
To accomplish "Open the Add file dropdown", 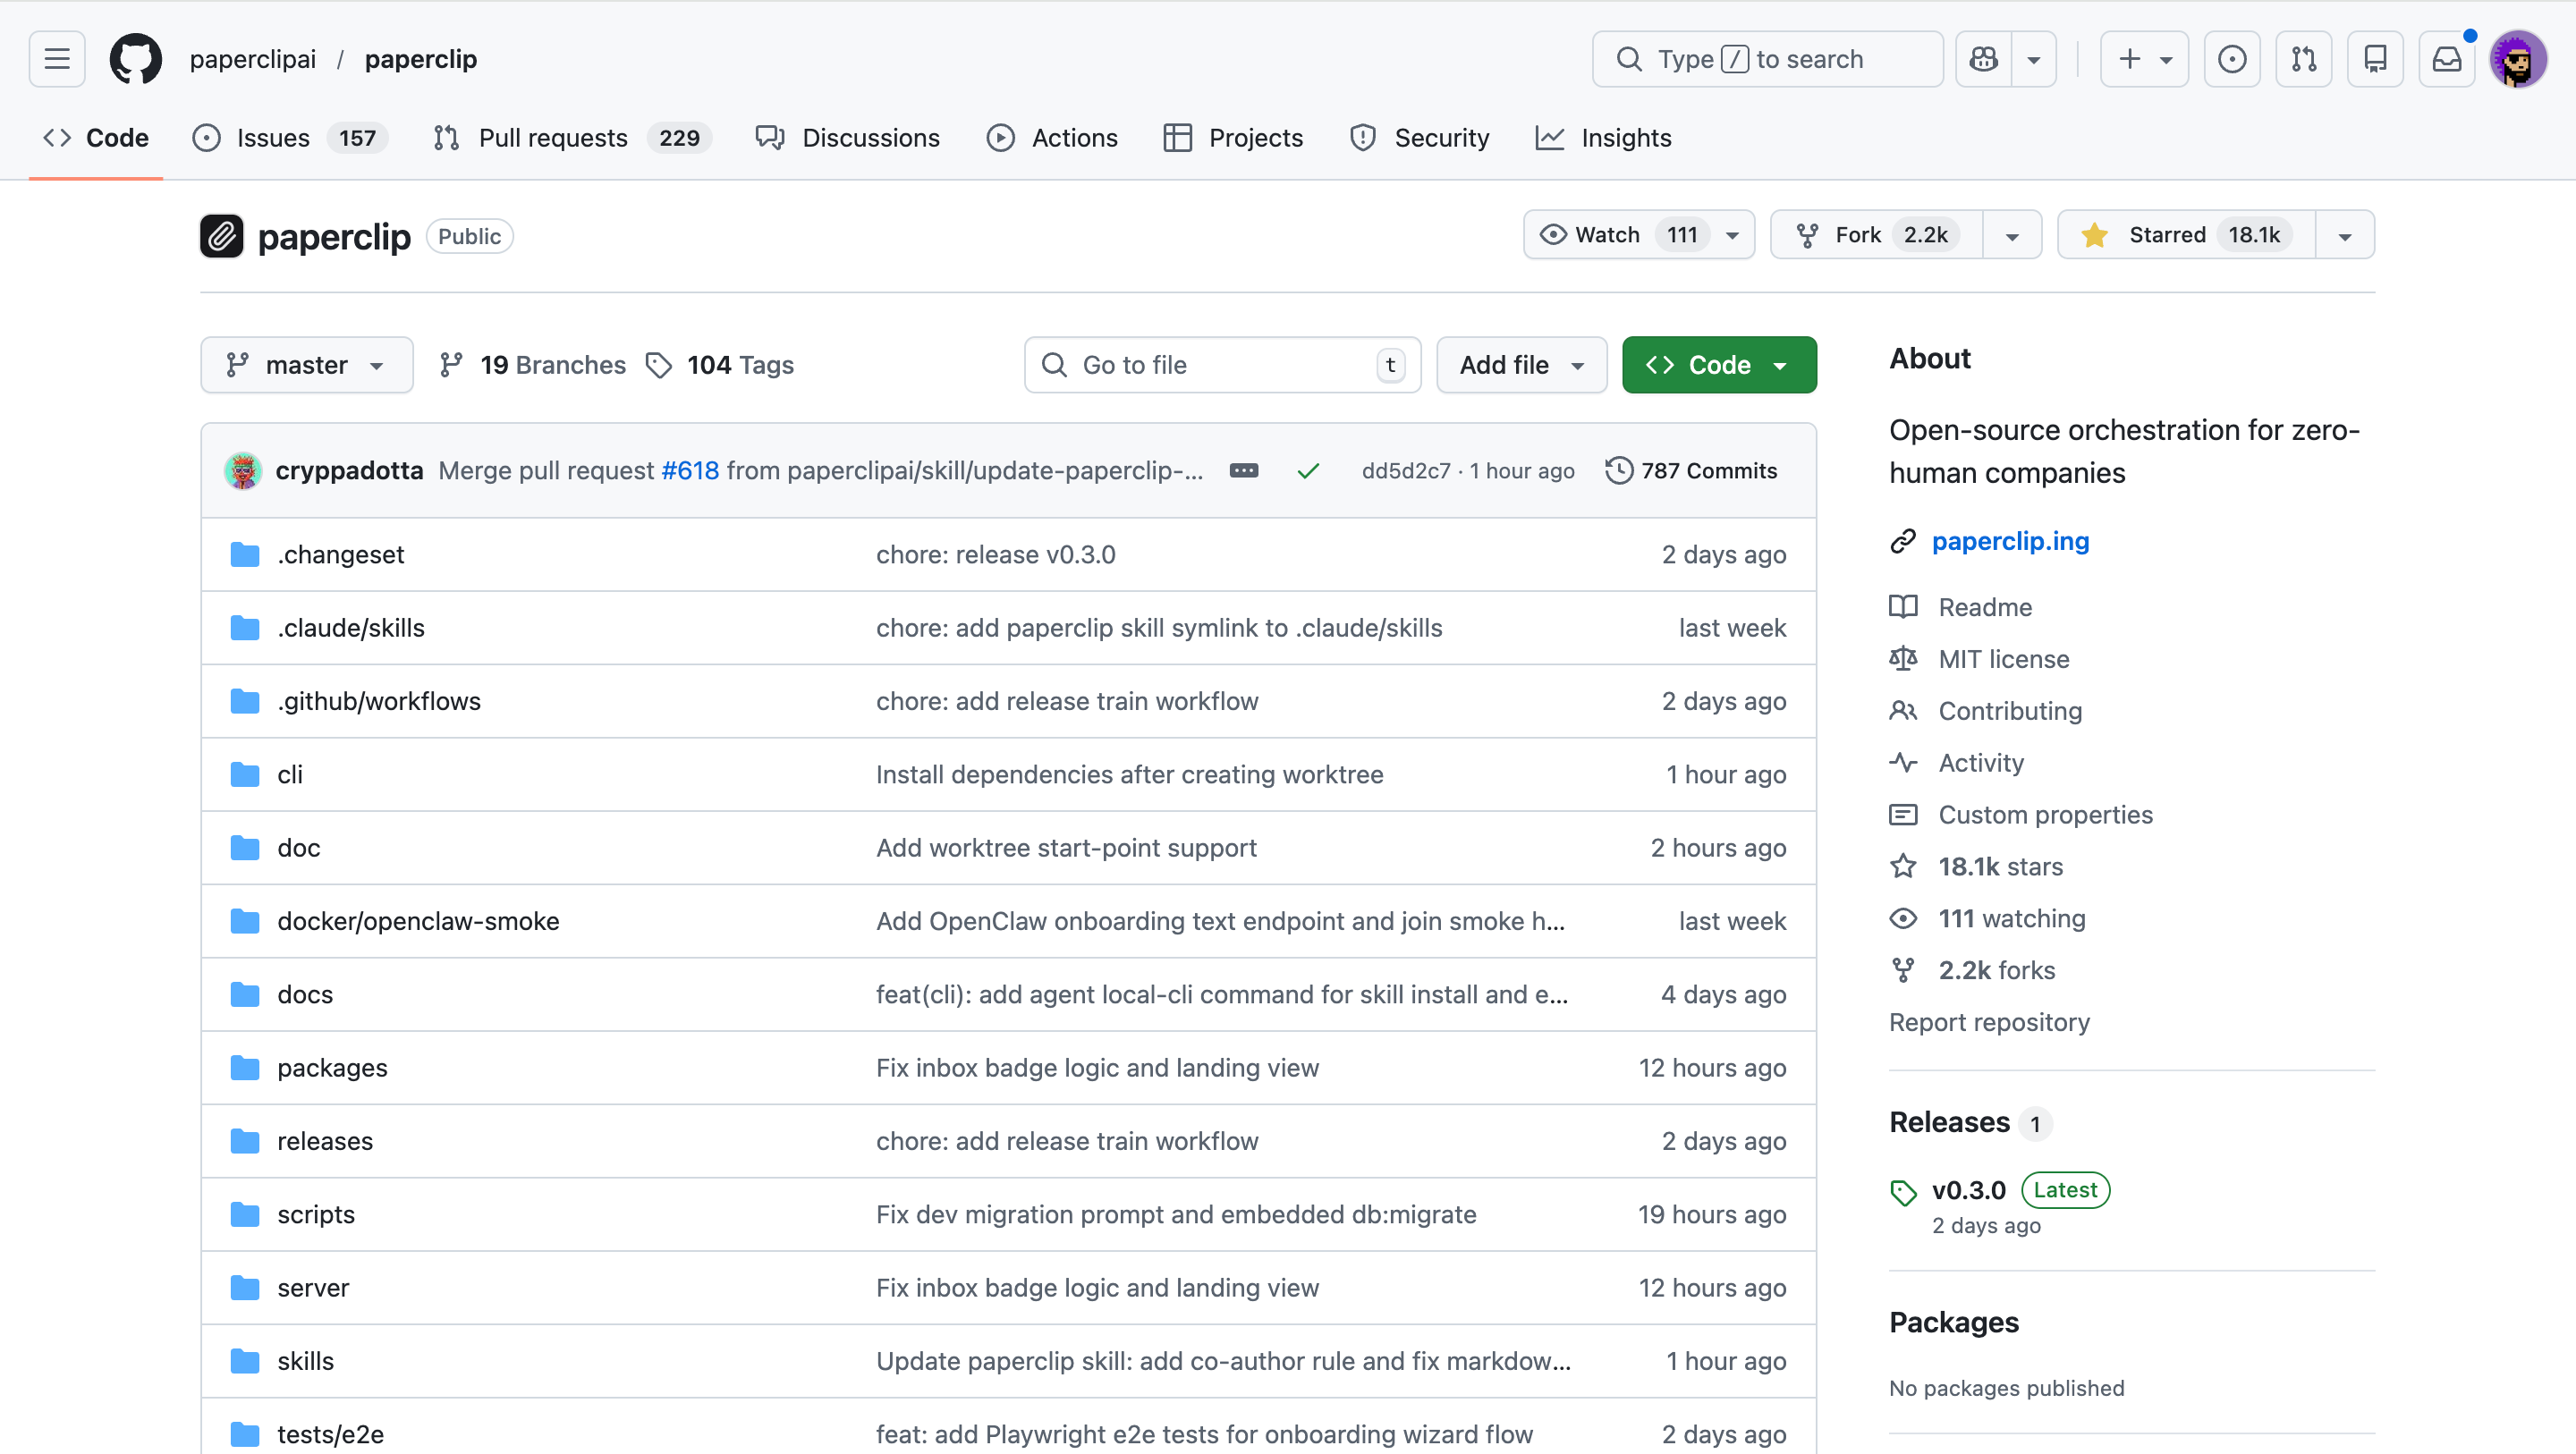I will tap(1520, 365).
